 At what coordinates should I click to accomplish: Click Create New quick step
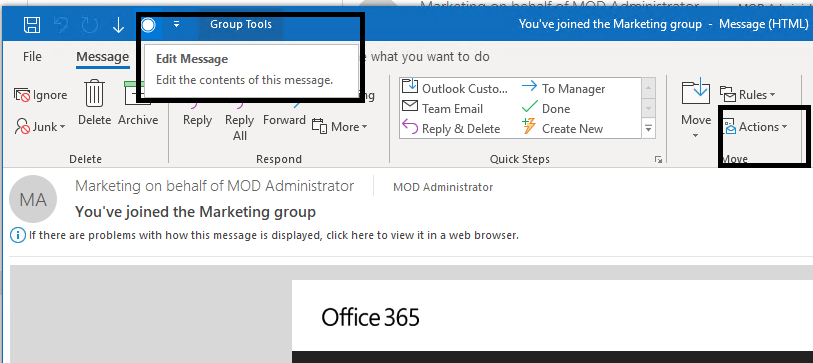(562, 128)
